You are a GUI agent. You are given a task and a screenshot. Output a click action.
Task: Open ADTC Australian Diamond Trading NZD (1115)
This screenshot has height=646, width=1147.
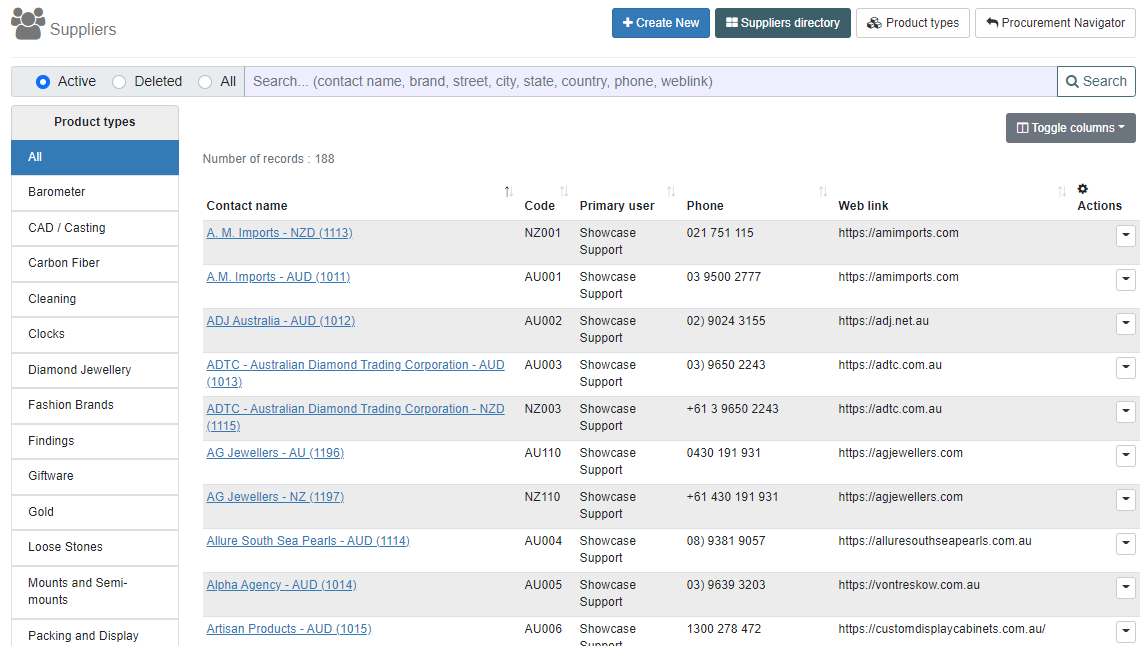(356, 417)
